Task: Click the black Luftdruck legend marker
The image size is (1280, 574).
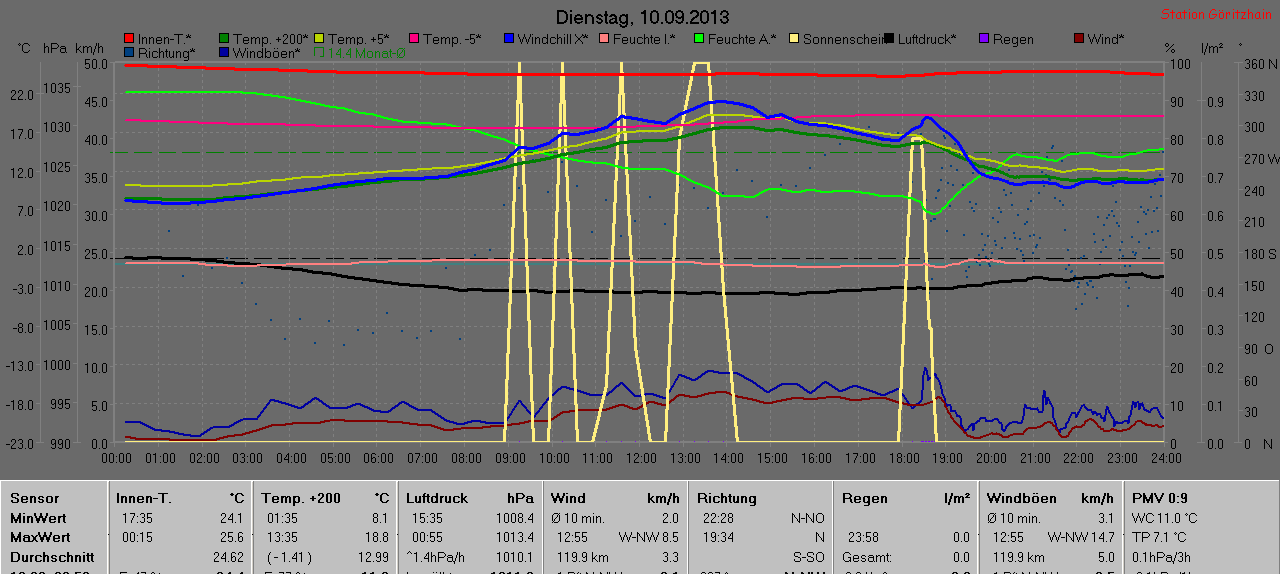Action: click(889, 39)
